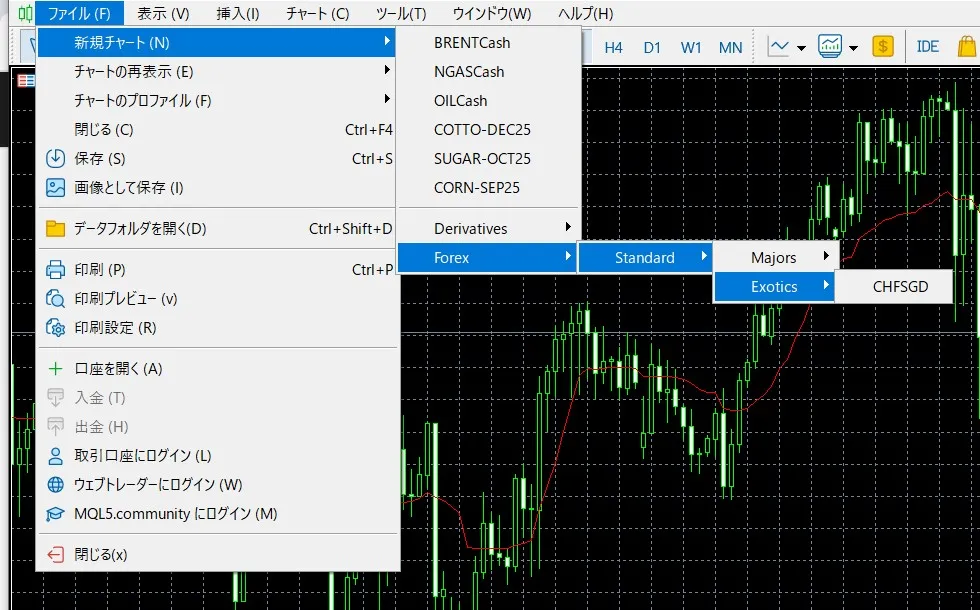Expand the line chart type dropdown arrow
The image size is (980, 610).
801,48
